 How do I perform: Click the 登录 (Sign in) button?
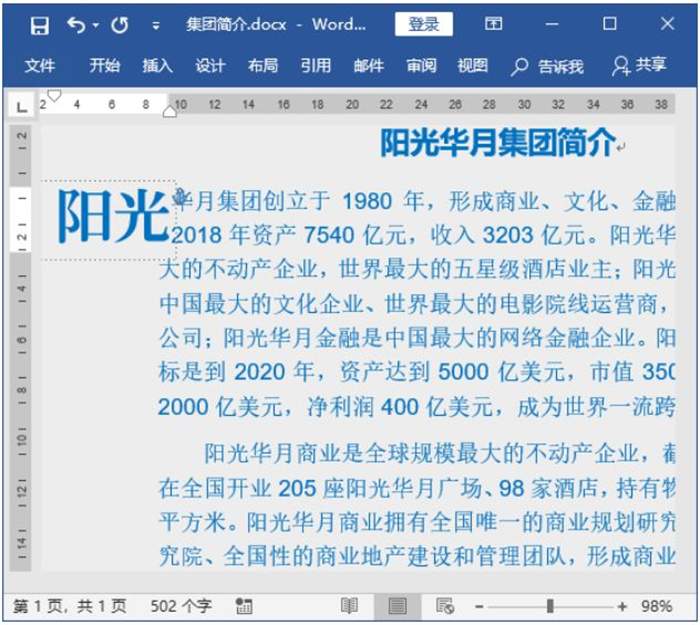click(x=423, y=25)
